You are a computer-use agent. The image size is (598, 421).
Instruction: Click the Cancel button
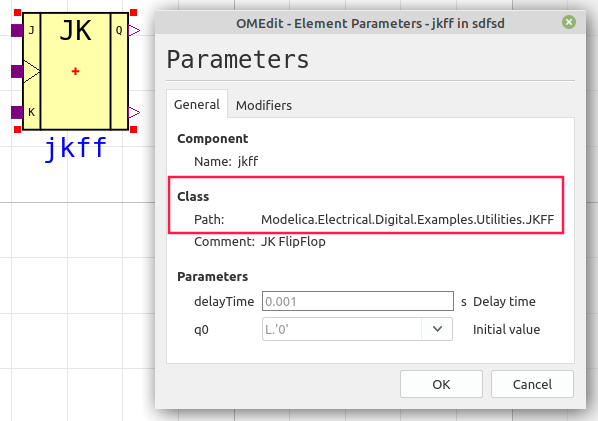532,384
